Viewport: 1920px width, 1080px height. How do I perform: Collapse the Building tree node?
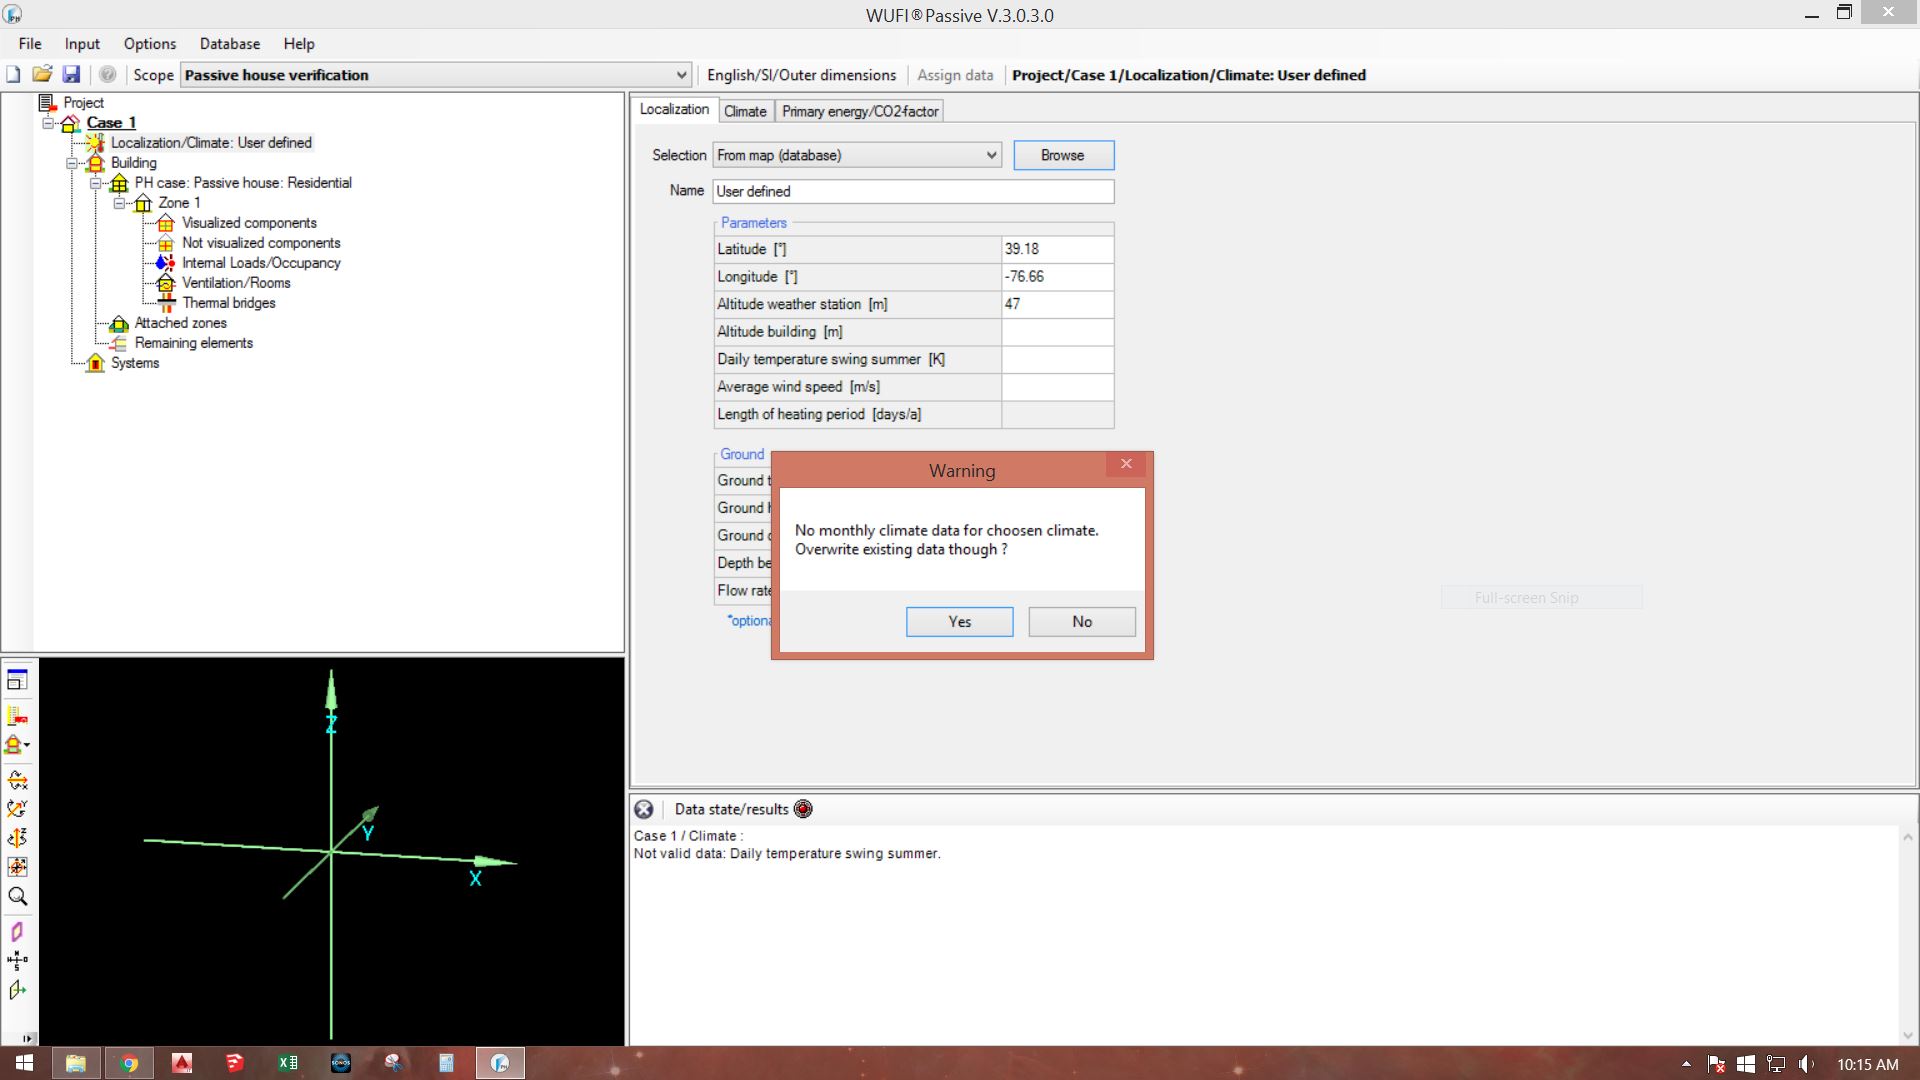tap(72, 163)
